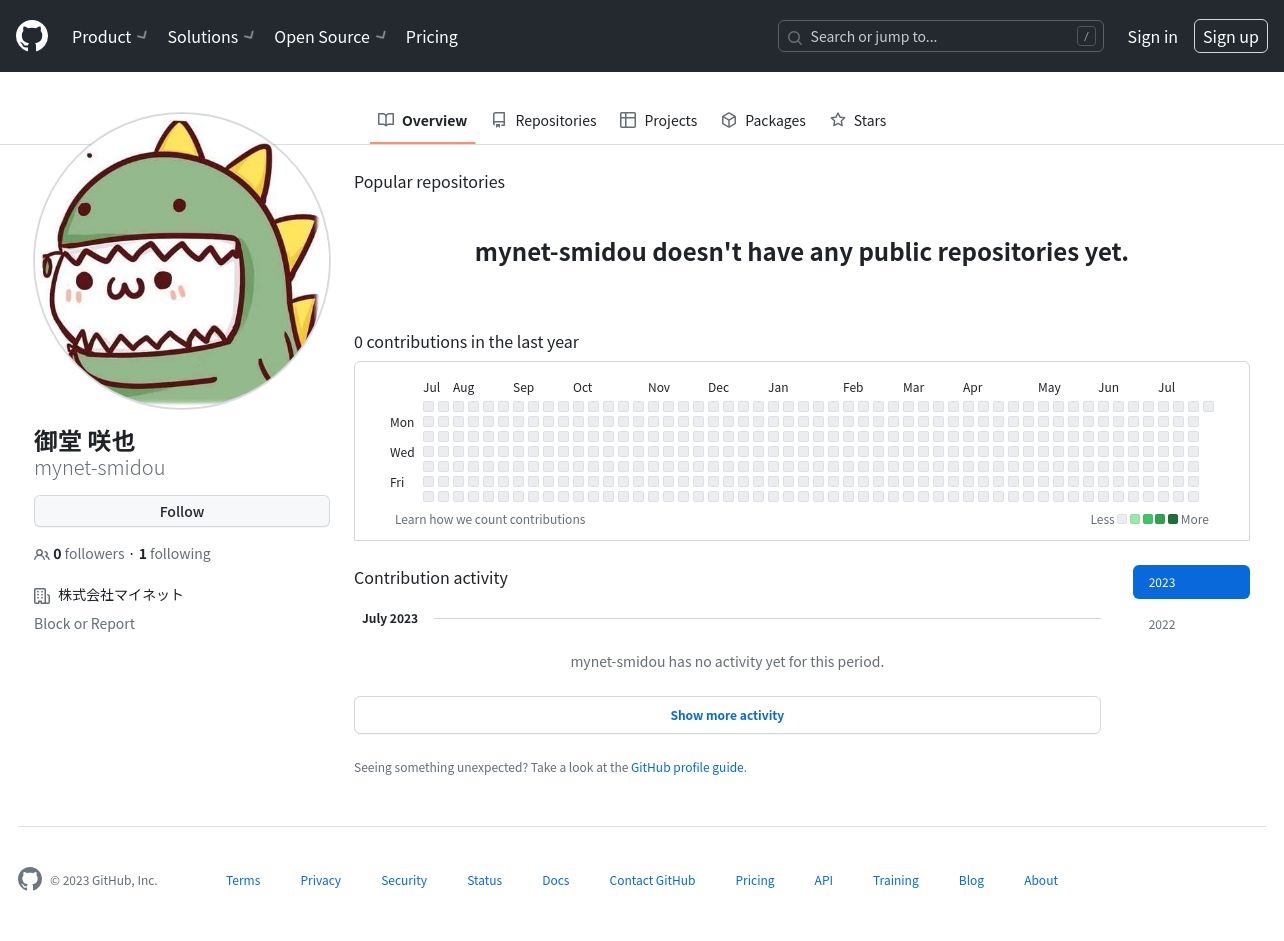Image resolution: width=1284 pixels, height=941 pixels.
Task: View the 0 followers list
Action: [x=88, y=553]
